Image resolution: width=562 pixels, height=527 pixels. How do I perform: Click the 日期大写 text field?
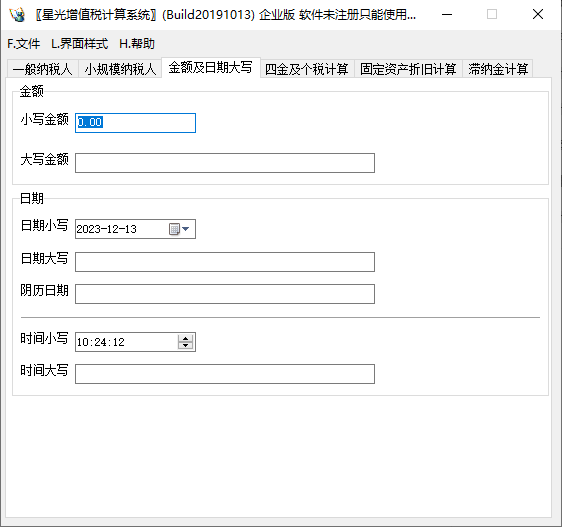point(225,262)
